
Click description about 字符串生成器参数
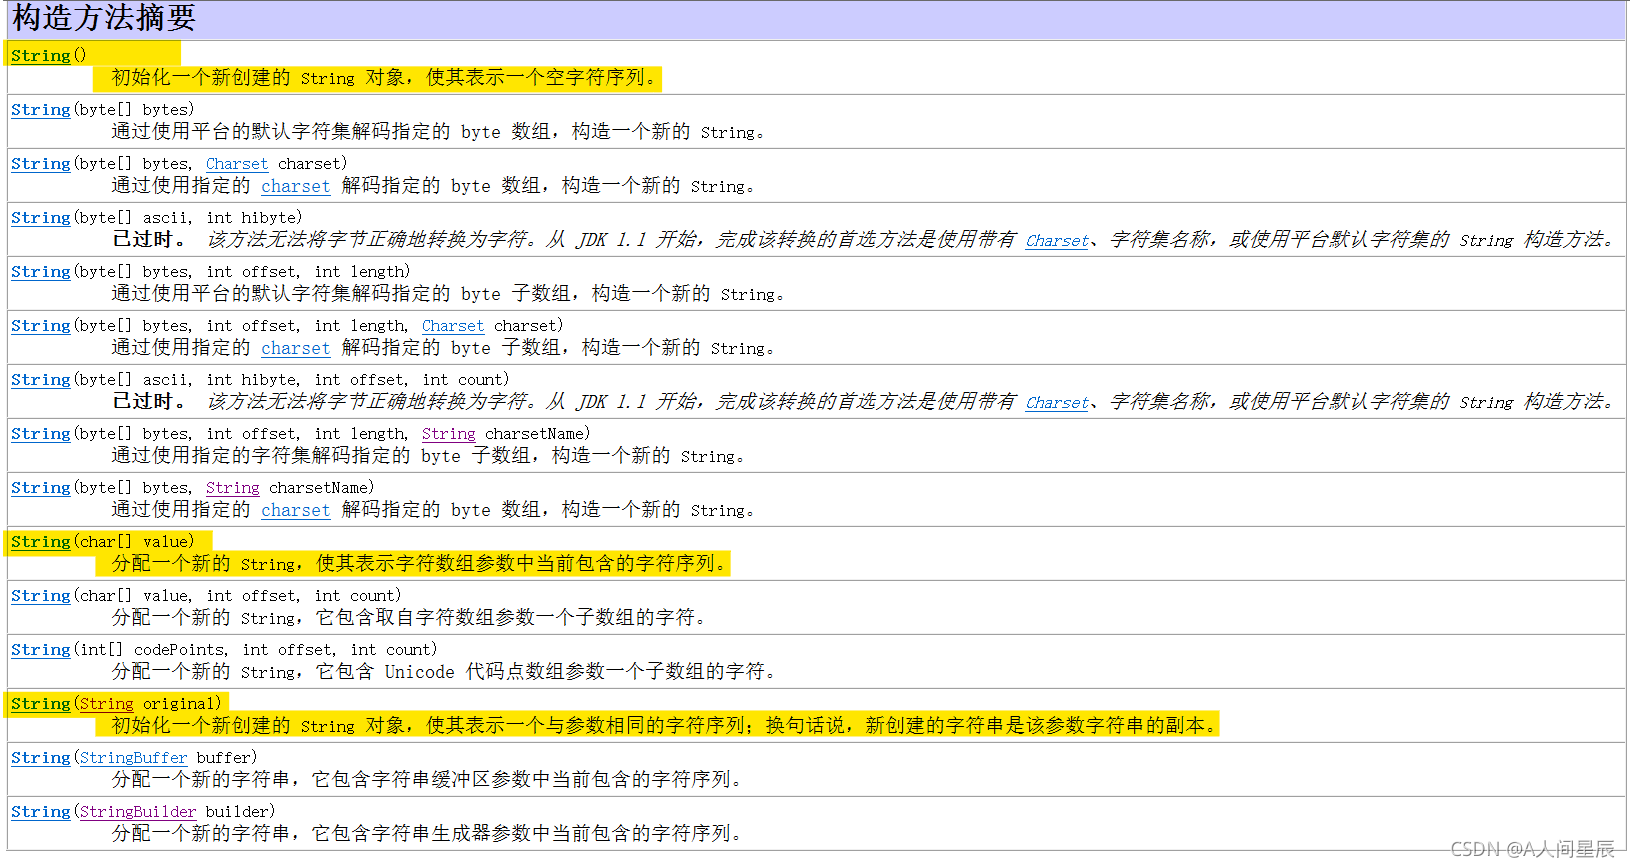click(427, 834)
